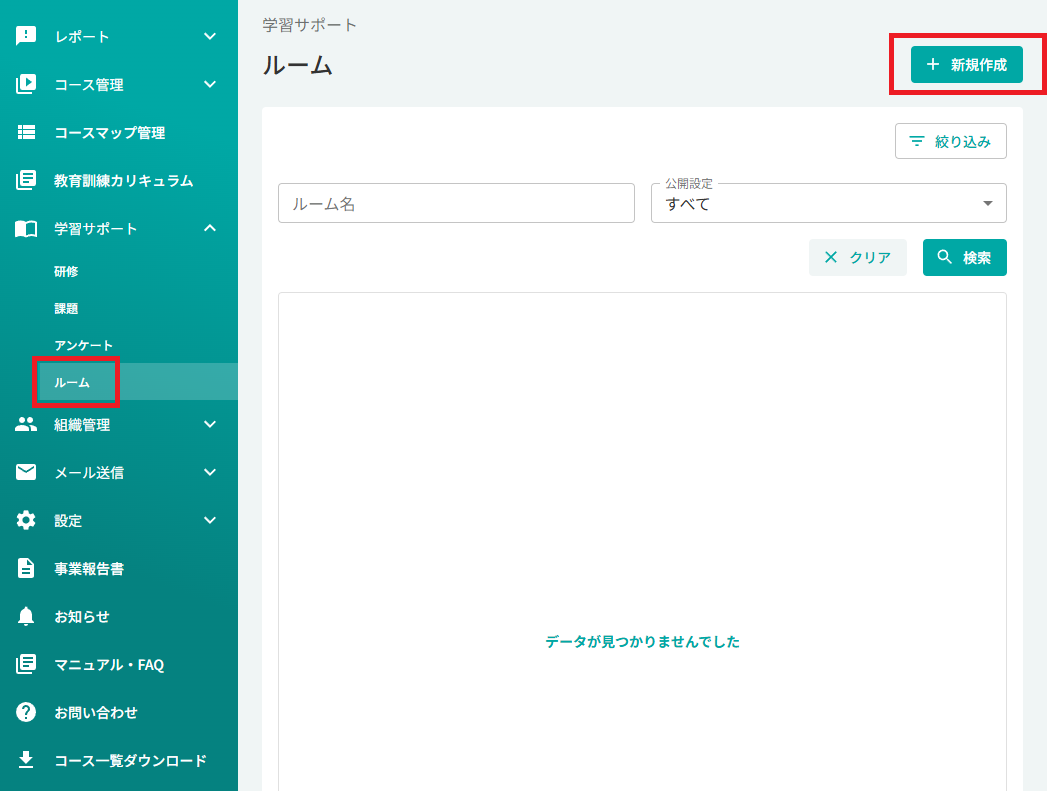Expand the 組織管理 menu chevron
Screen dimensions: 1047x791
(x=210, y=424)
